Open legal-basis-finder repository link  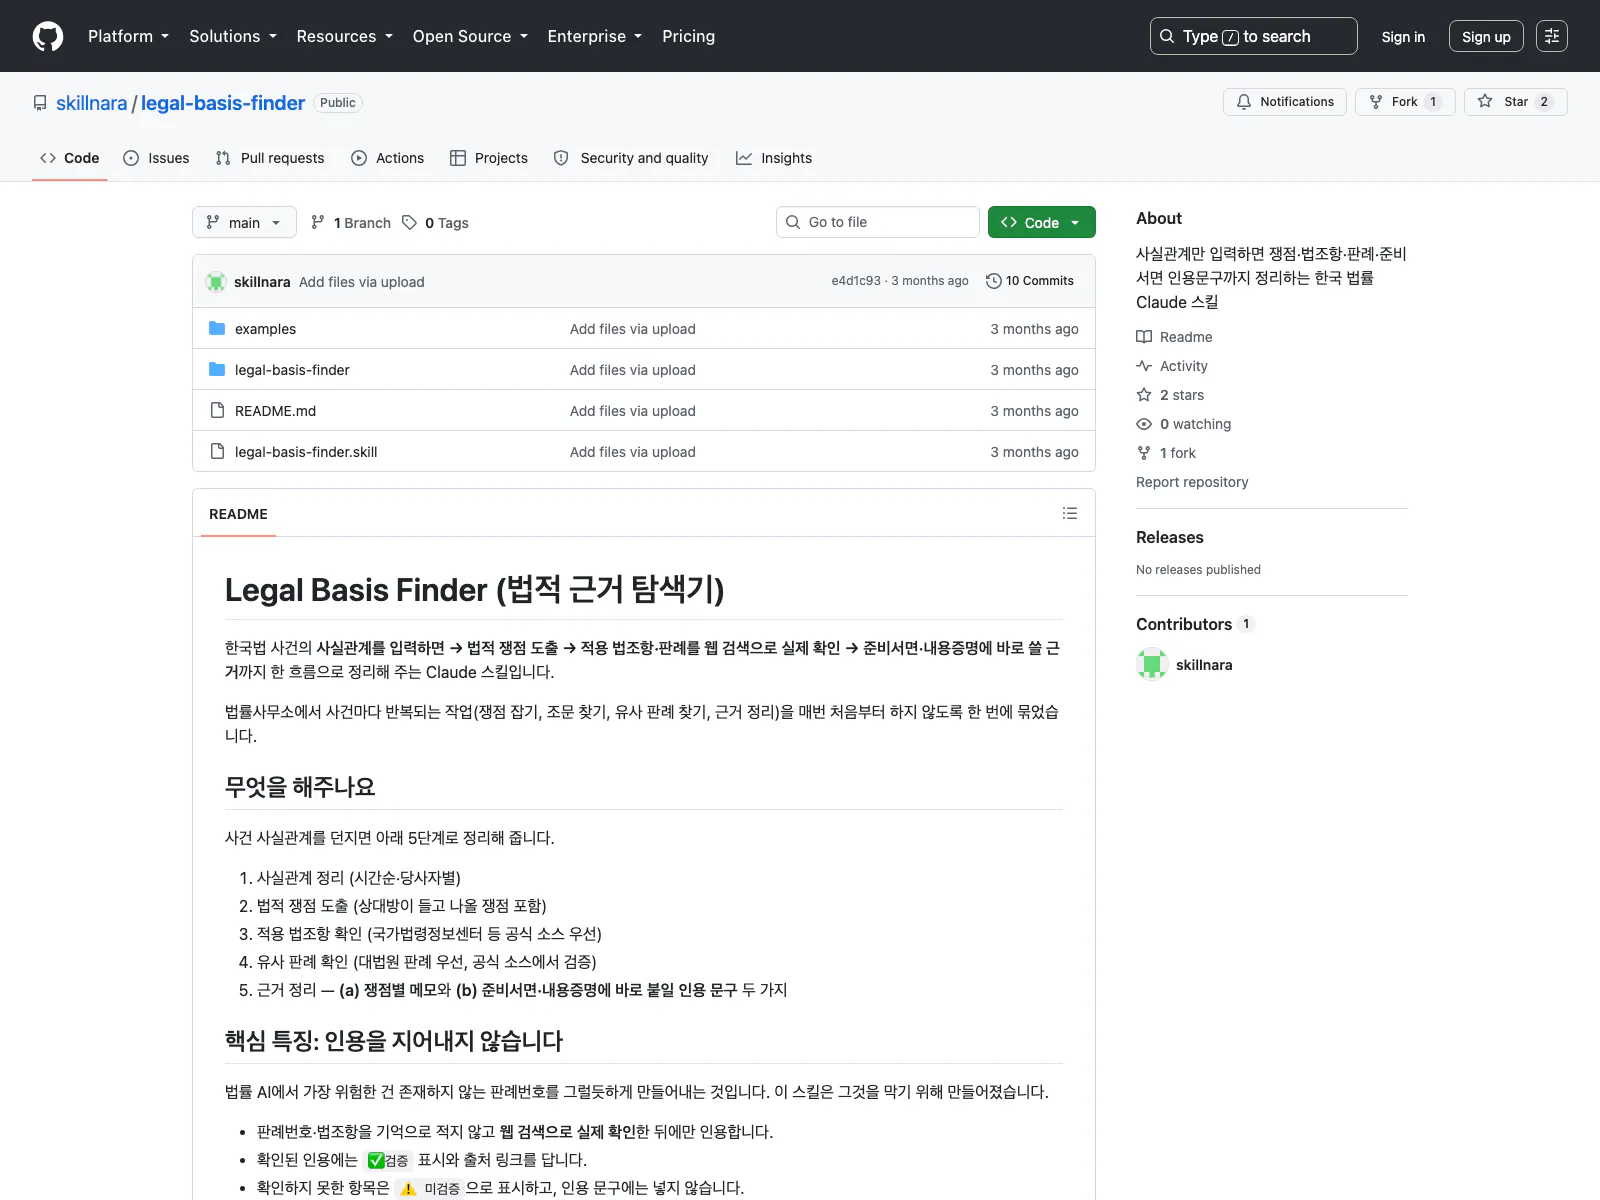pos(222,103)
